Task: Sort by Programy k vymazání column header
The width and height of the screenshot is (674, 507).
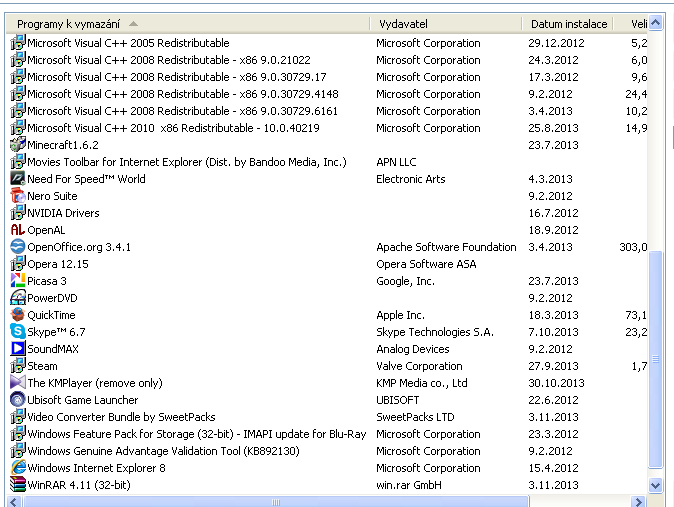Action: 188,24
